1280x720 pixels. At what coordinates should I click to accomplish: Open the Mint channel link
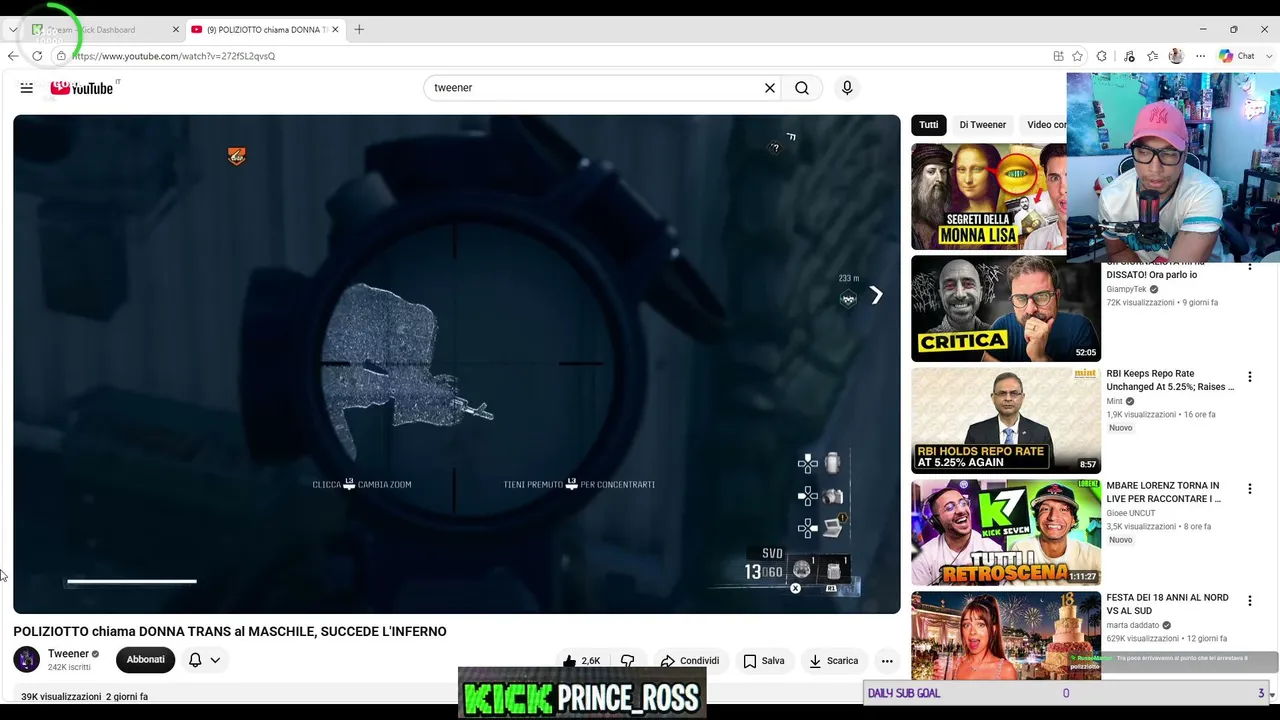[x=1114, y=401]
